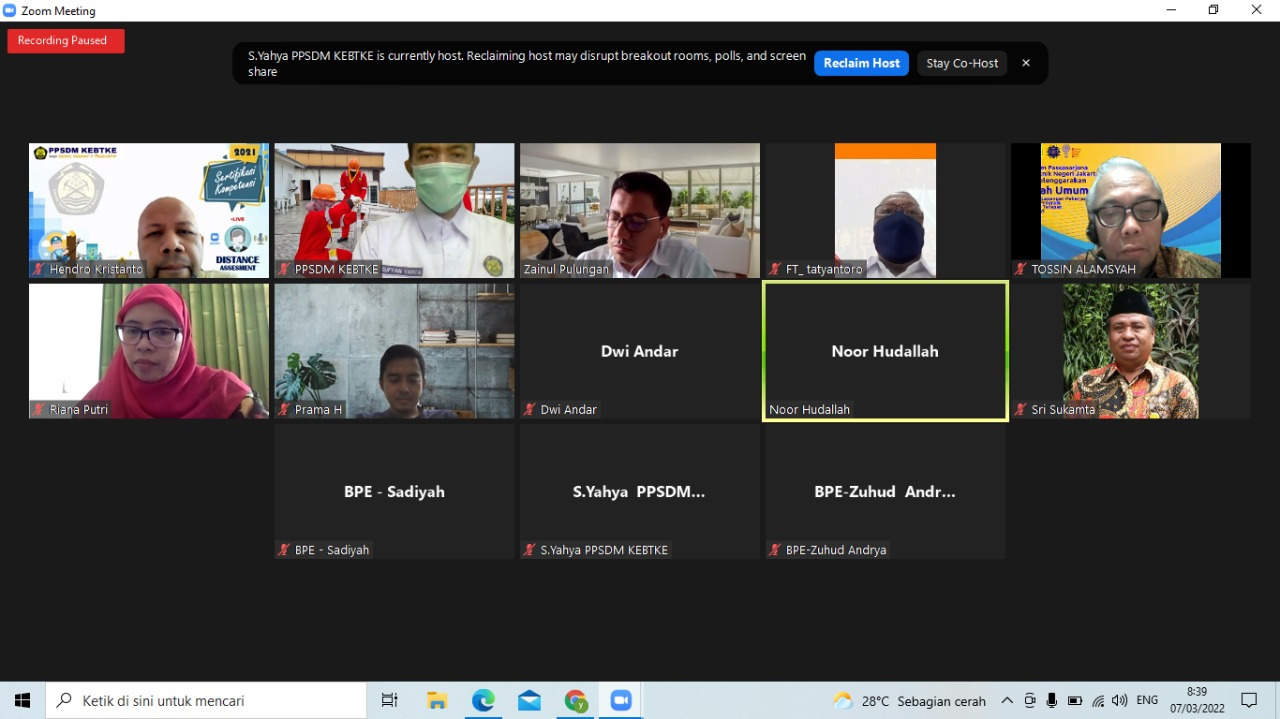
Task: Open the Mail app from the taskbar
Action: coord(529,700)
